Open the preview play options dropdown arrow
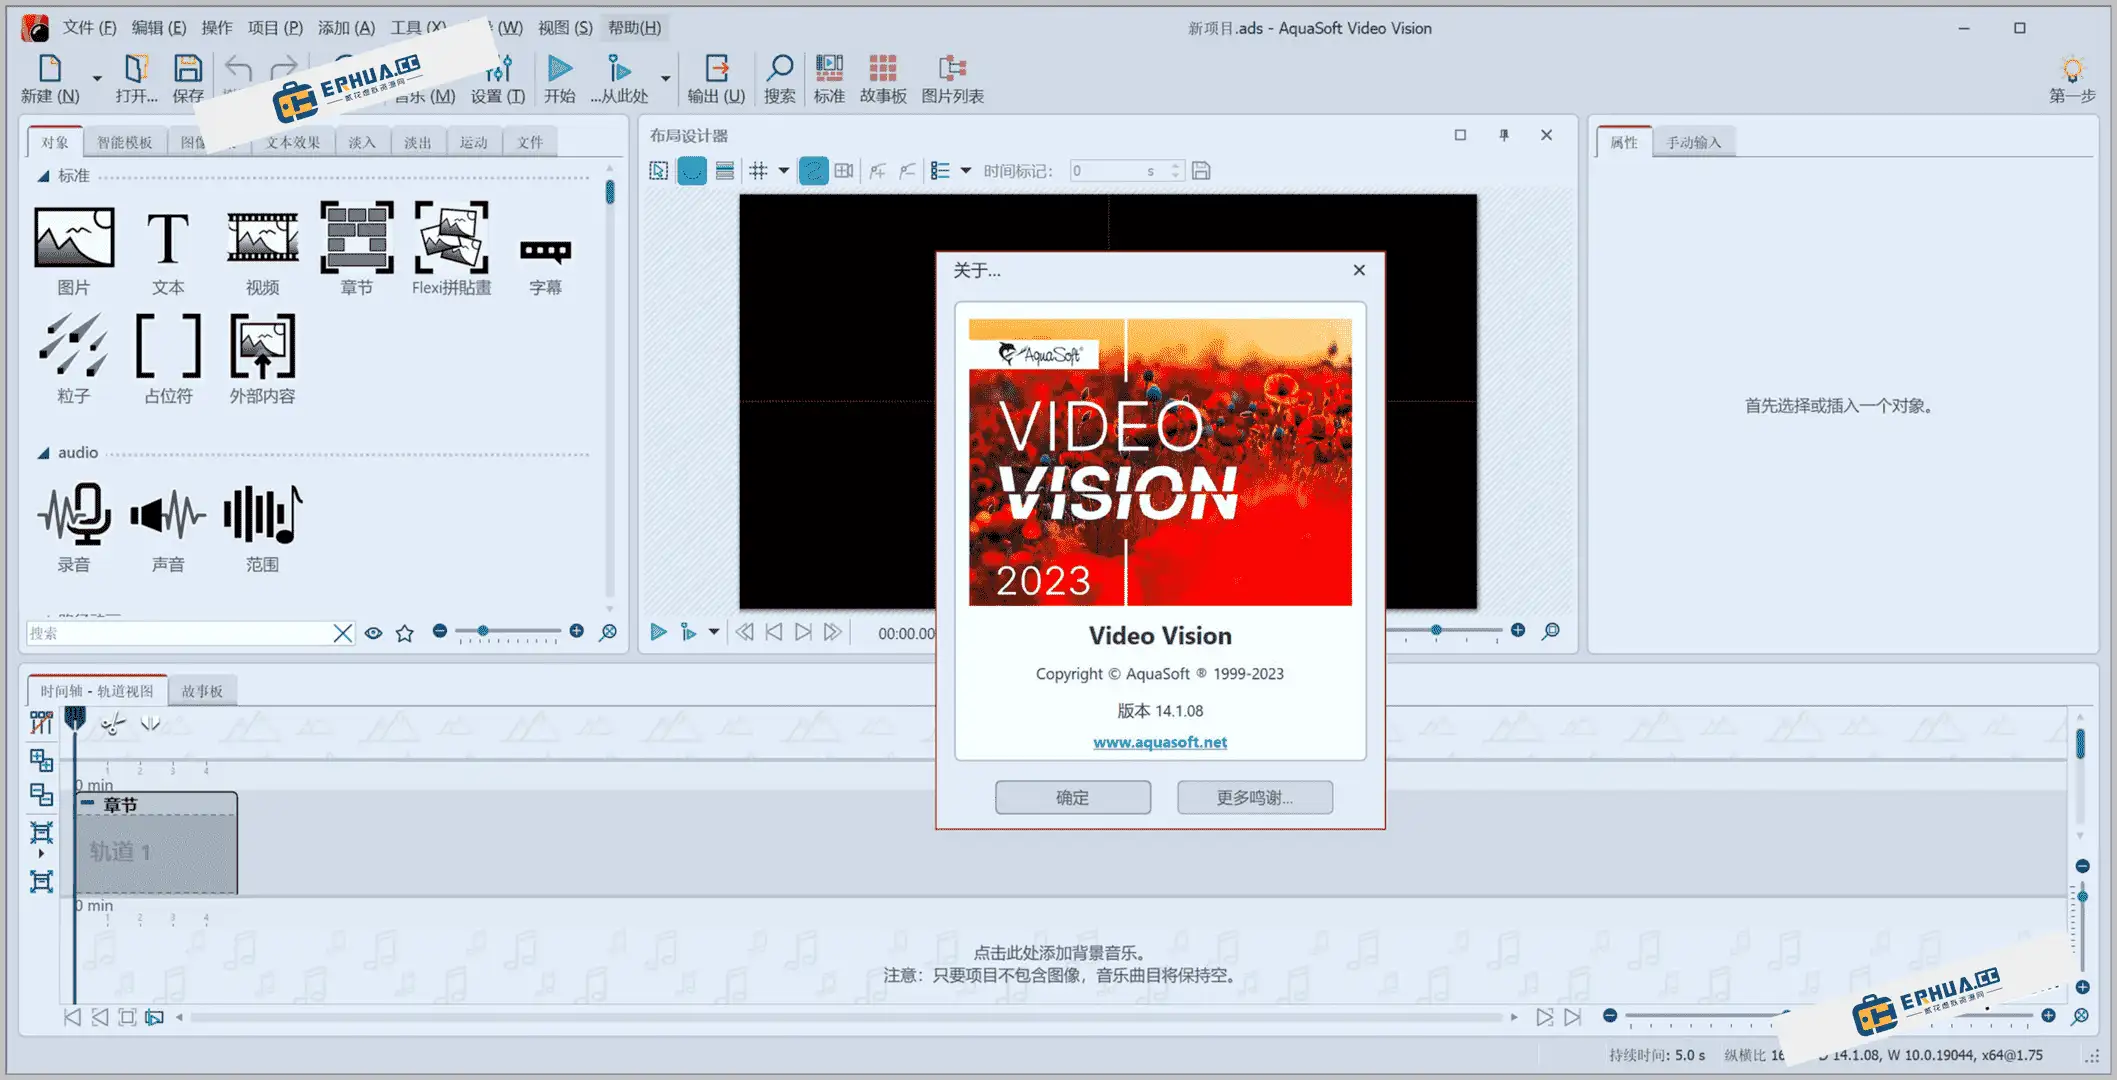Viewport: 2117px width, 1080px height. (713, 632)
